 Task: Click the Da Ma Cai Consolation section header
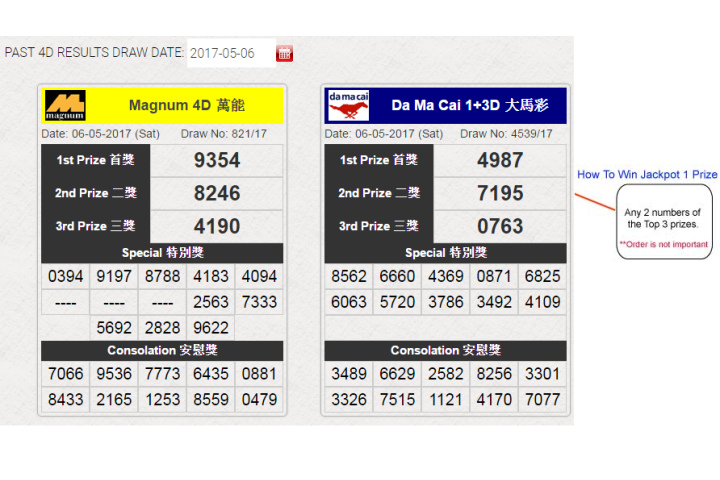[445, 350]
